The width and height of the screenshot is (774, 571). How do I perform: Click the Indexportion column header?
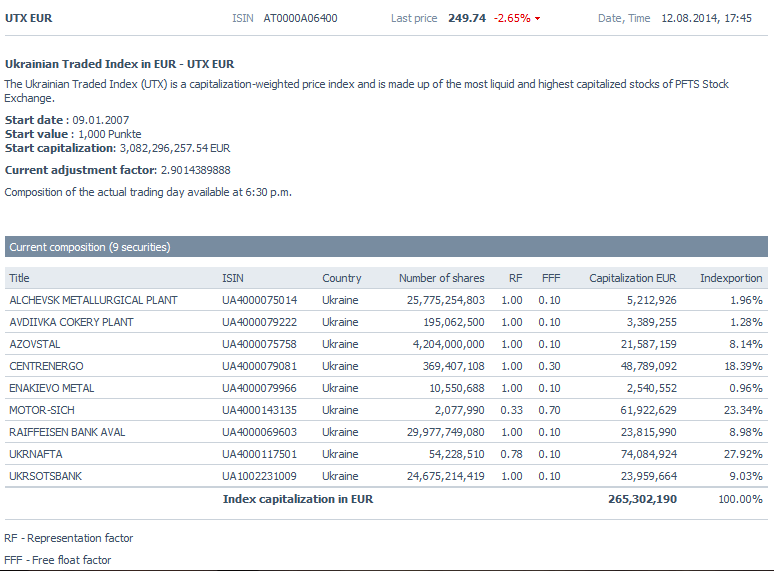[731, 278]
